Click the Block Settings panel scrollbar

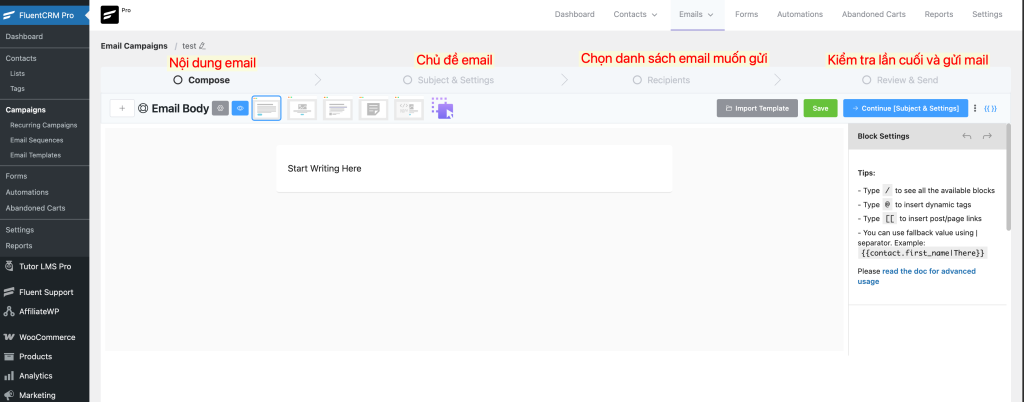coord(1008,180)
